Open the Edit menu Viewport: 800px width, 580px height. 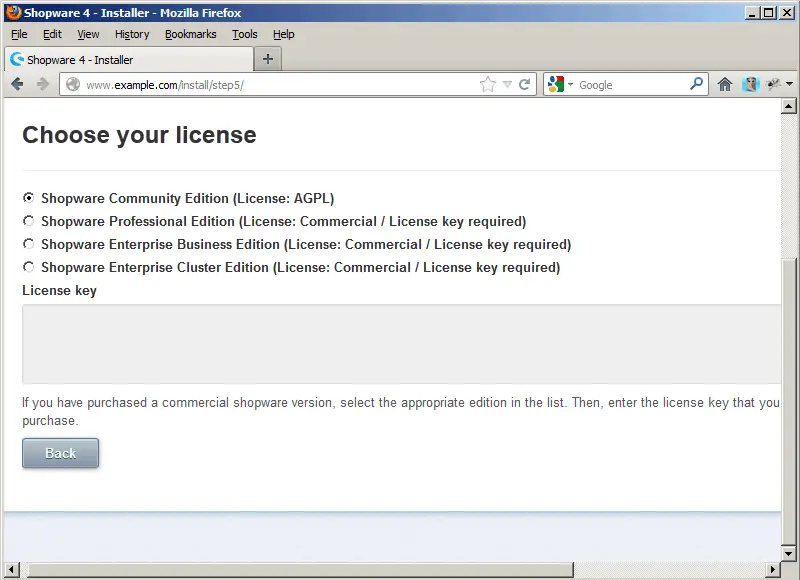[52, 34]
